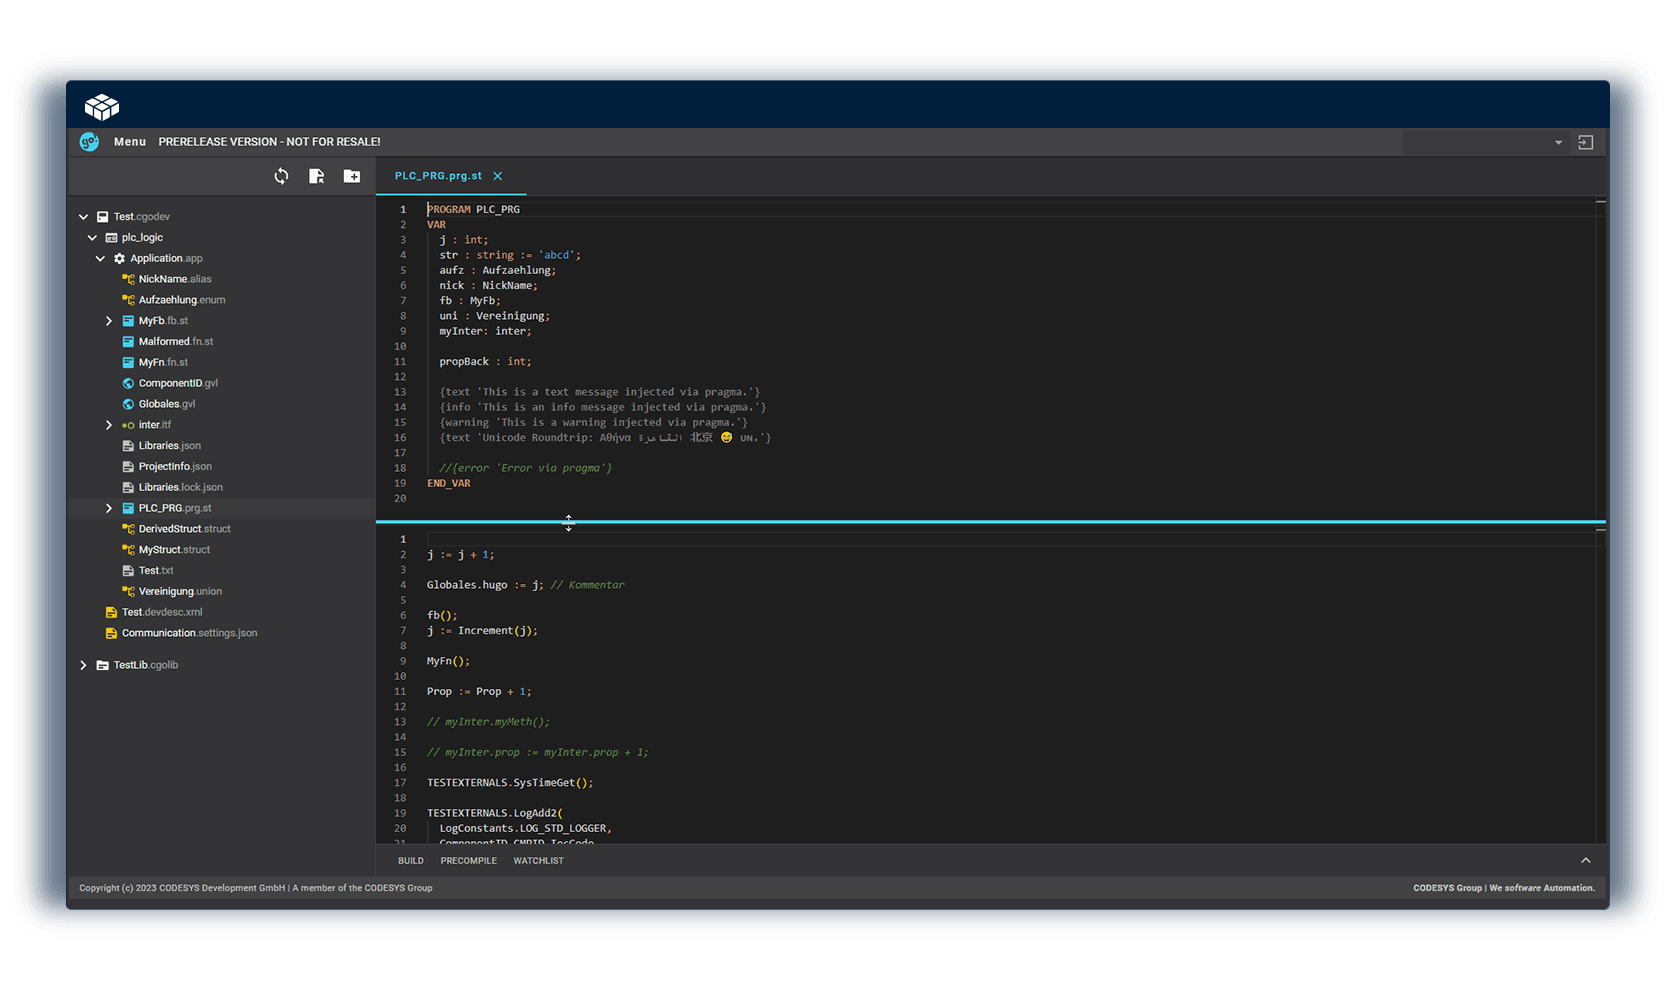Select Communication.settings.json in the tree

pos(189,633)
